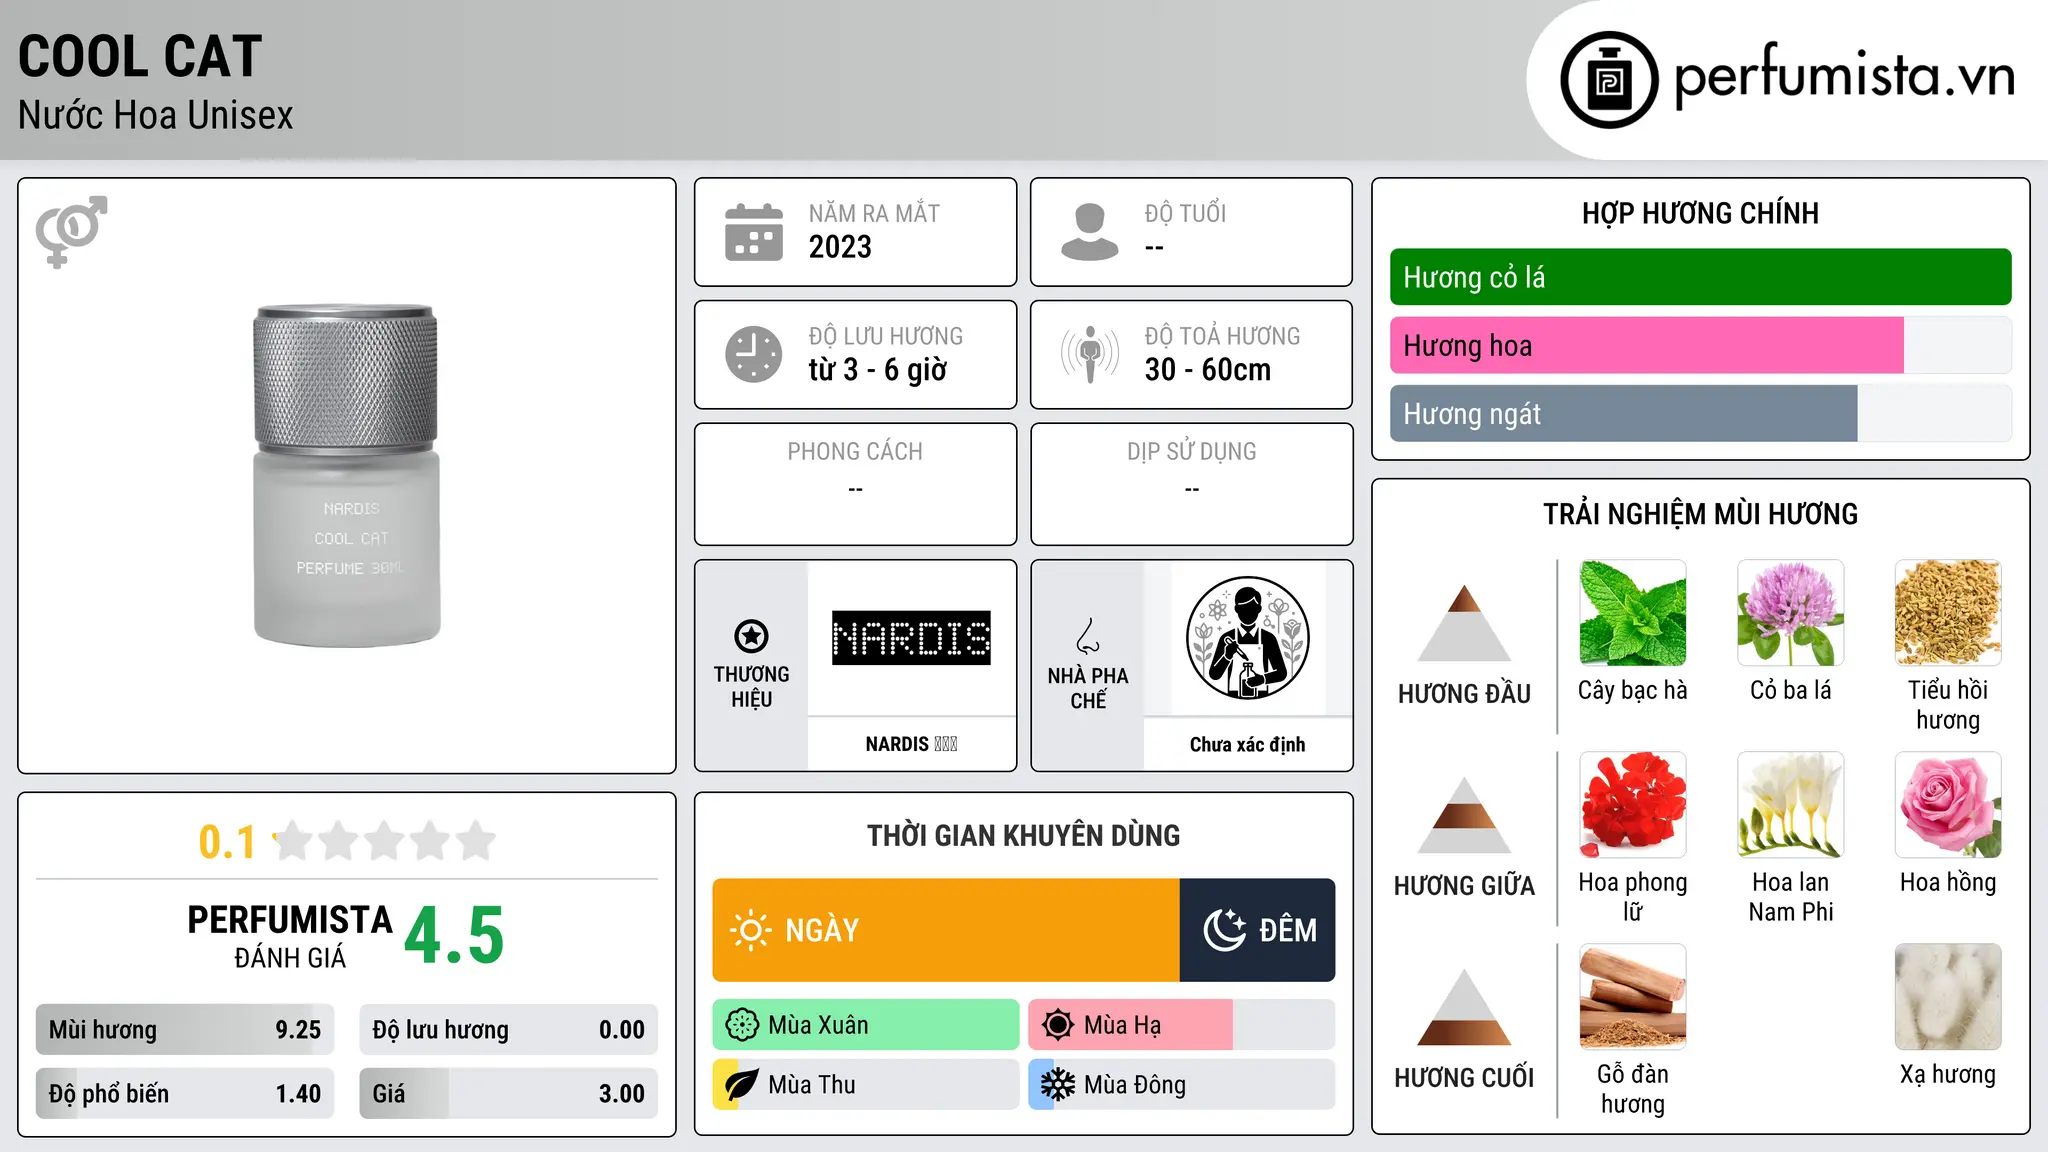Click the perfumista.vn perfume bottle logo icon
This screenshot has height=1152, width=2048.
[1609, 80]
